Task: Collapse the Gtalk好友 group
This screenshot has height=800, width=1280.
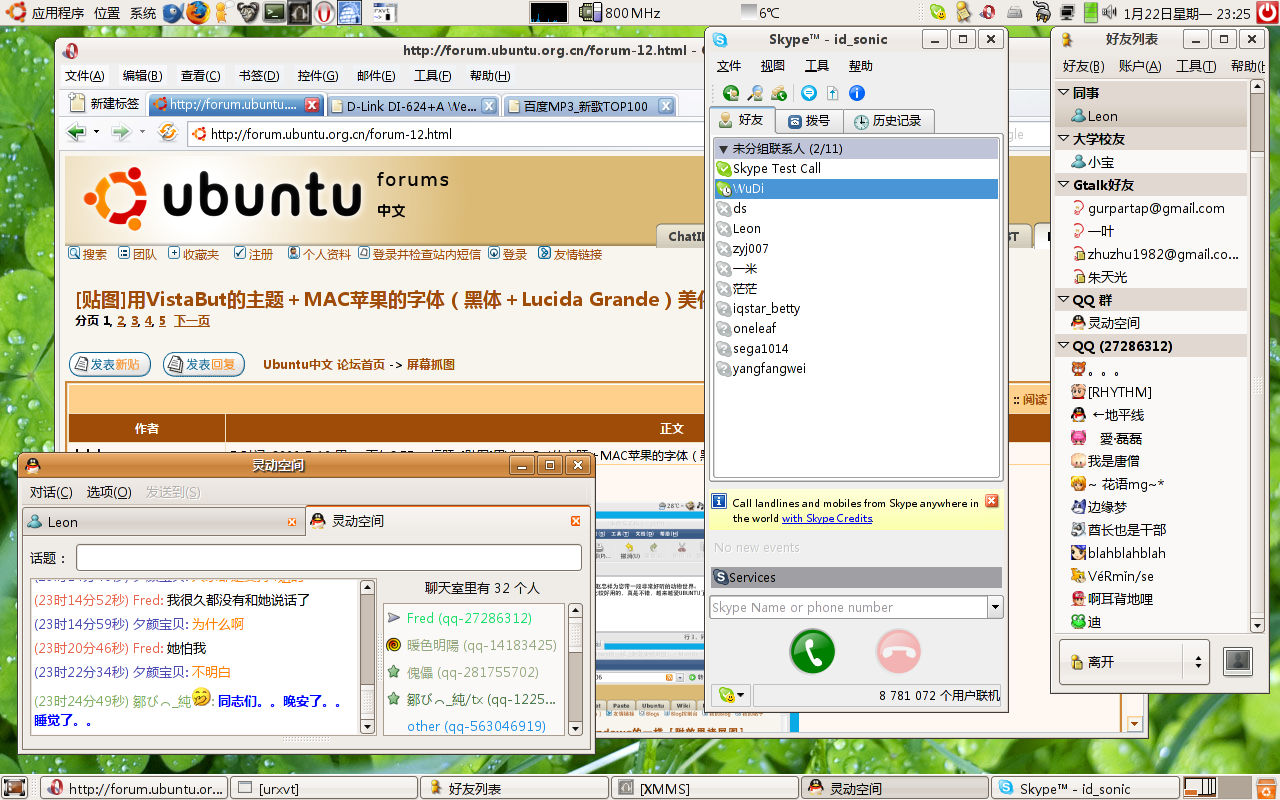Action: click(1064, 185)
